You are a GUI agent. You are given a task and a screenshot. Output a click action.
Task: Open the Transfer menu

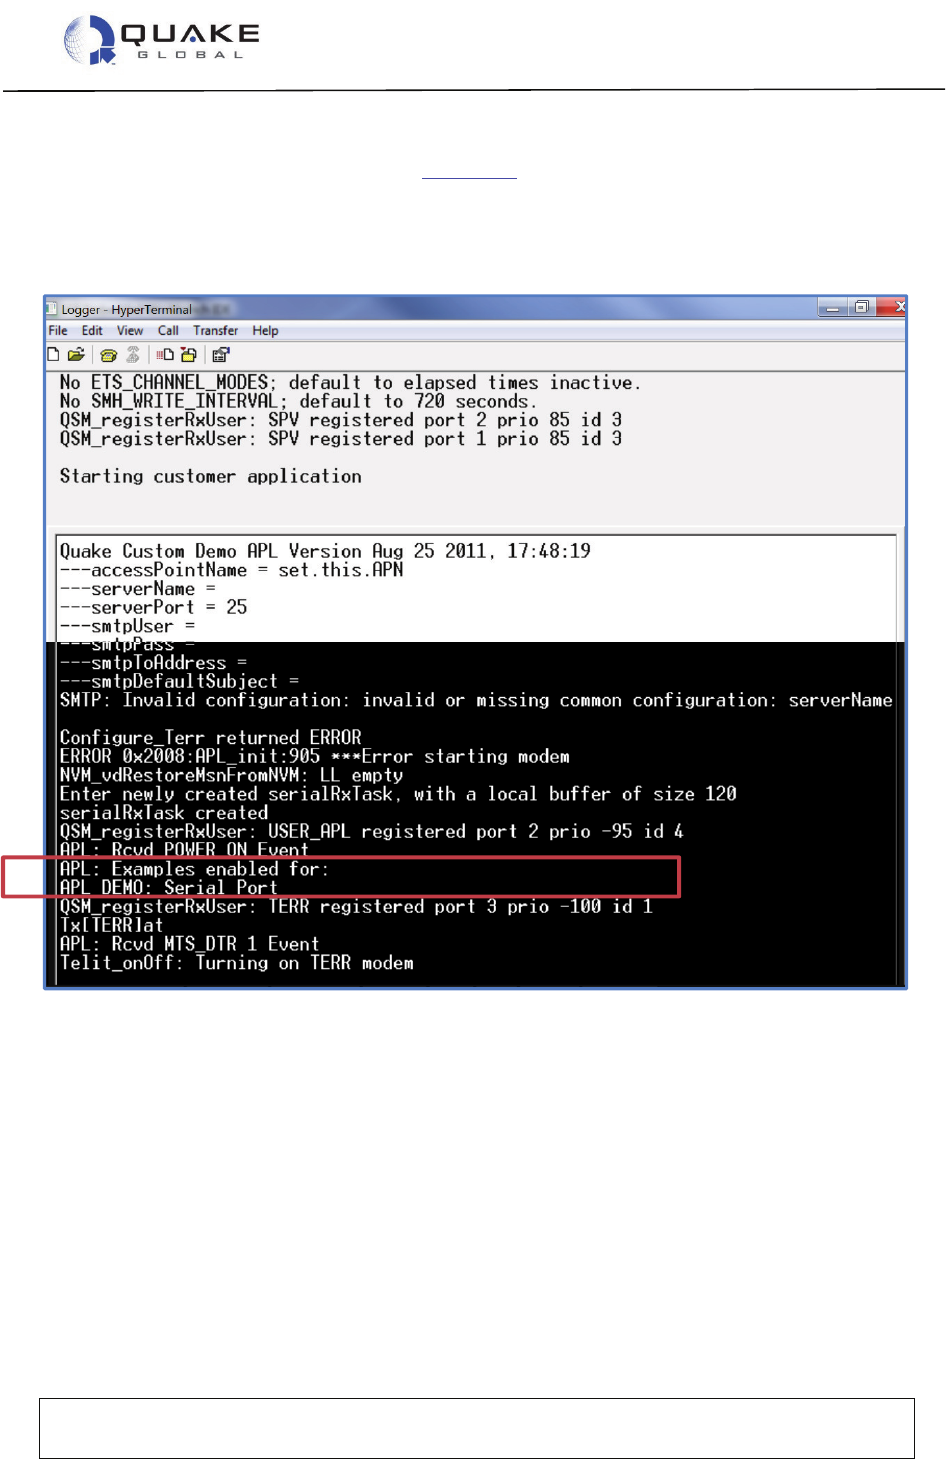tap(215, 331)
